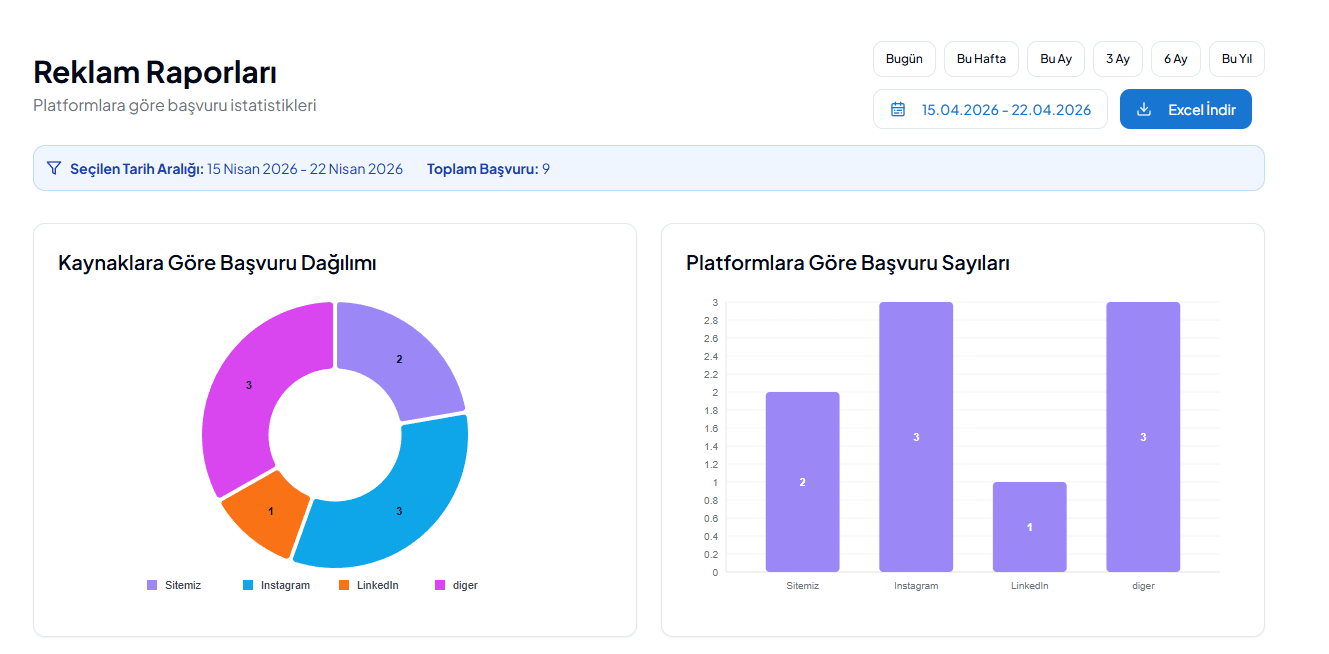Click the magenta diger legend color box

coord(439,585)
